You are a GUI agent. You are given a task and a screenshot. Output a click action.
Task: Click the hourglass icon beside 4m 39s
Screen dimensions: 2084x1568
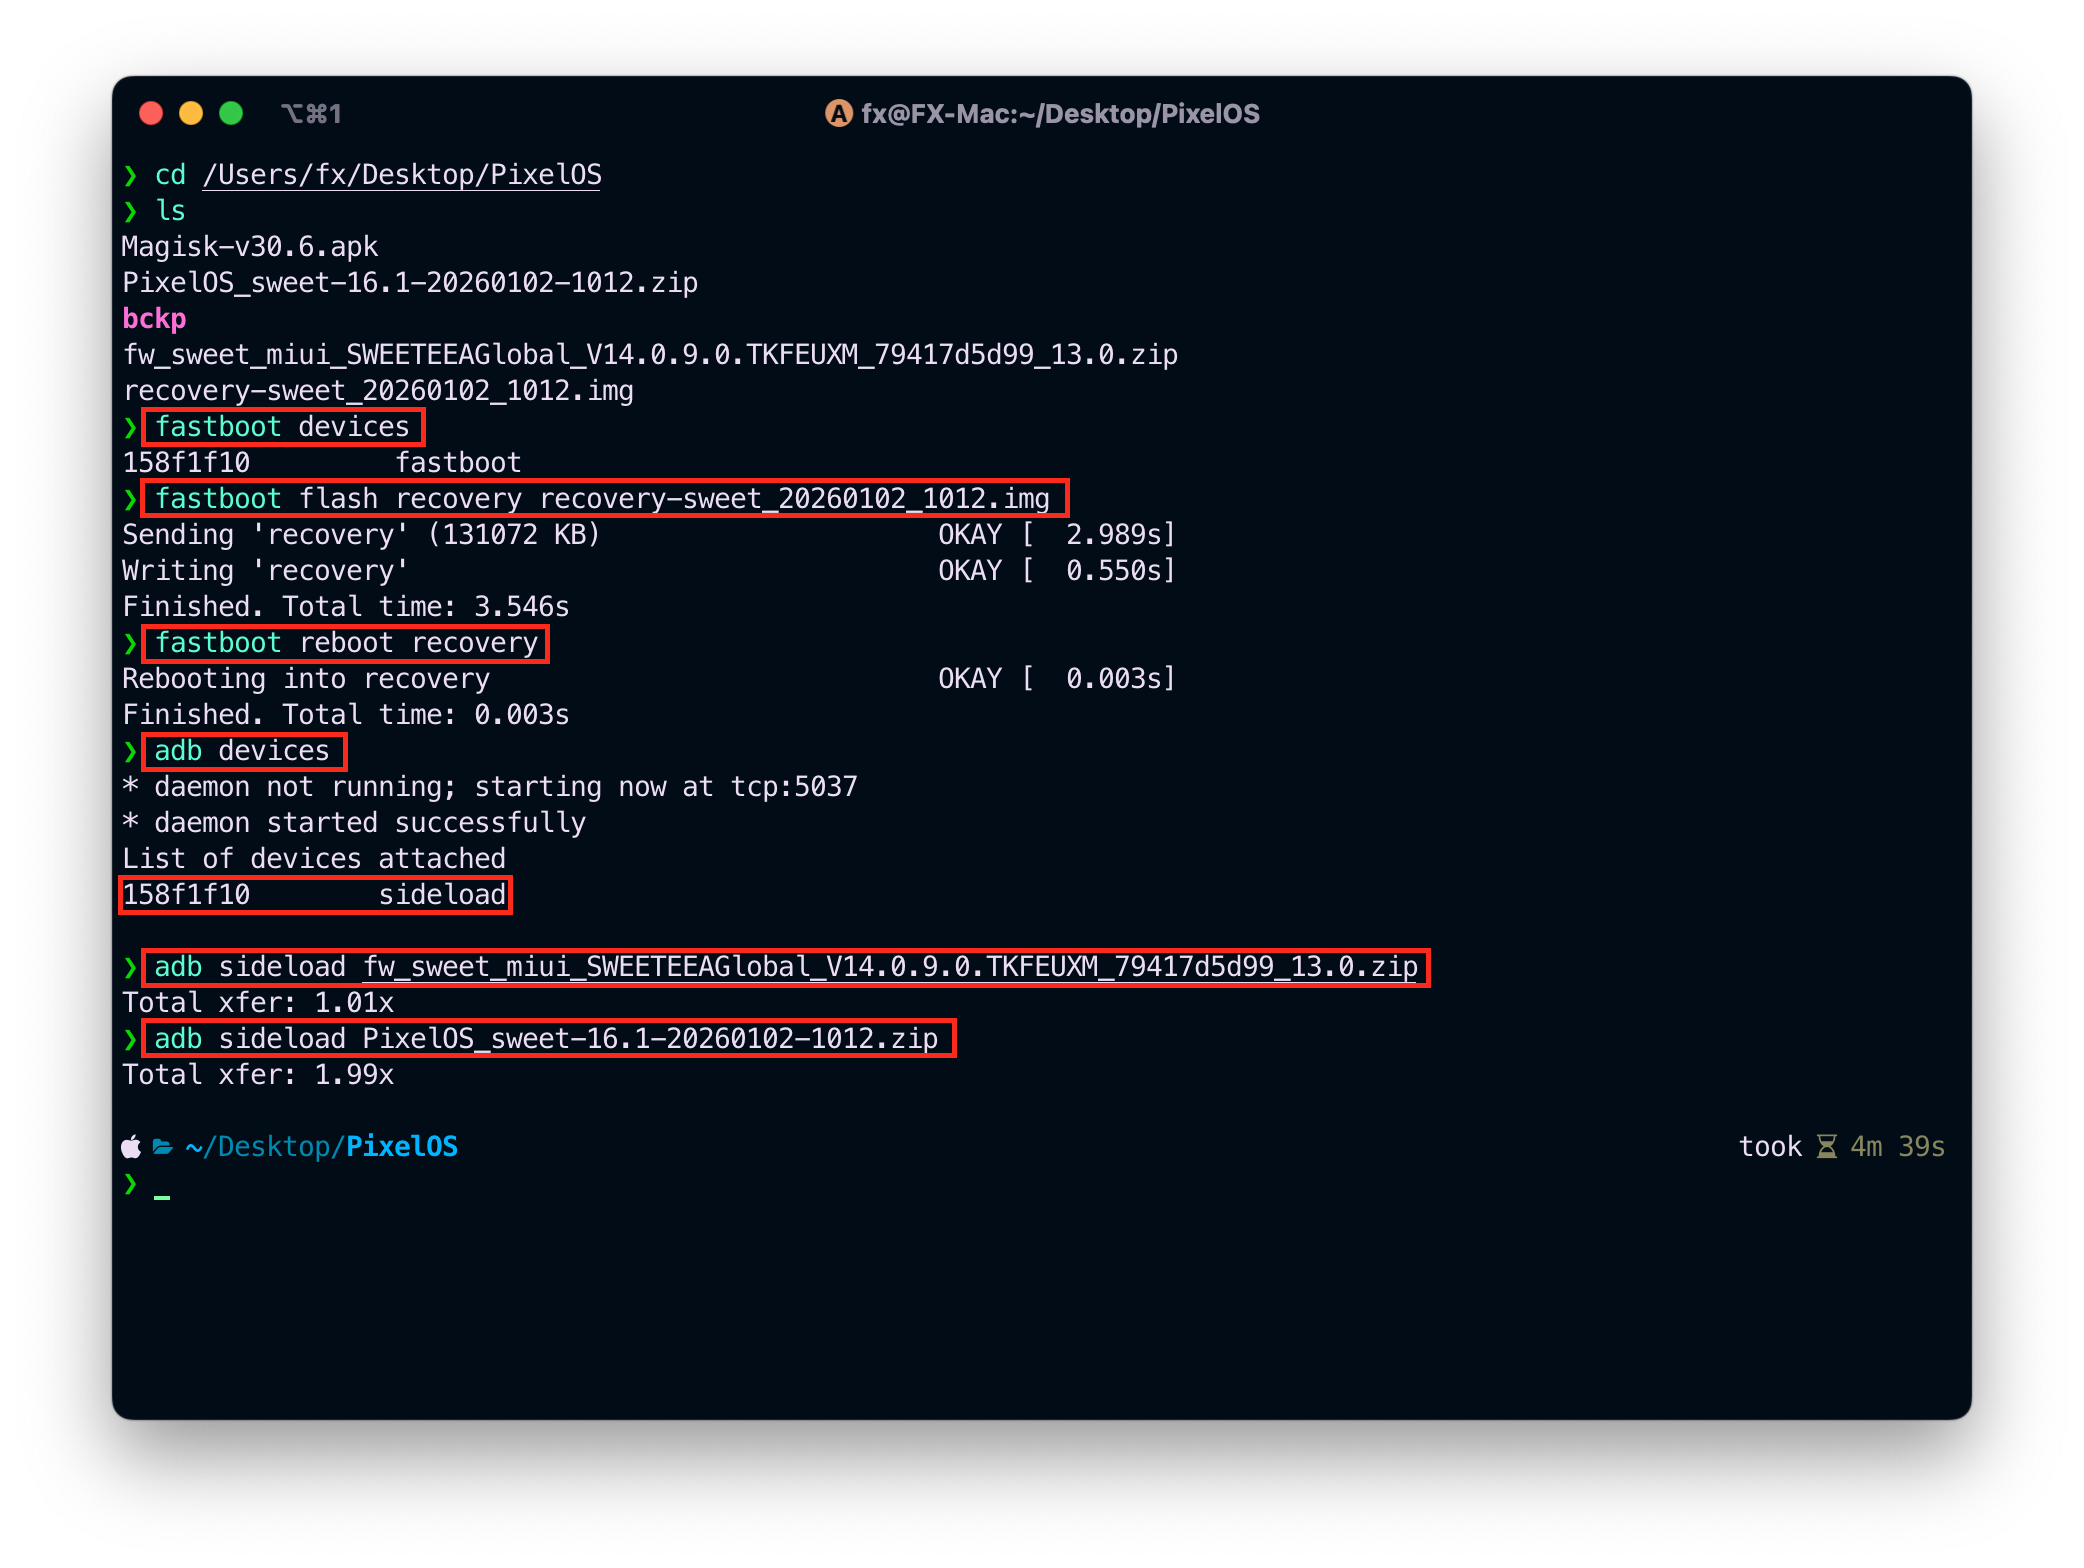(1826, 1147)
